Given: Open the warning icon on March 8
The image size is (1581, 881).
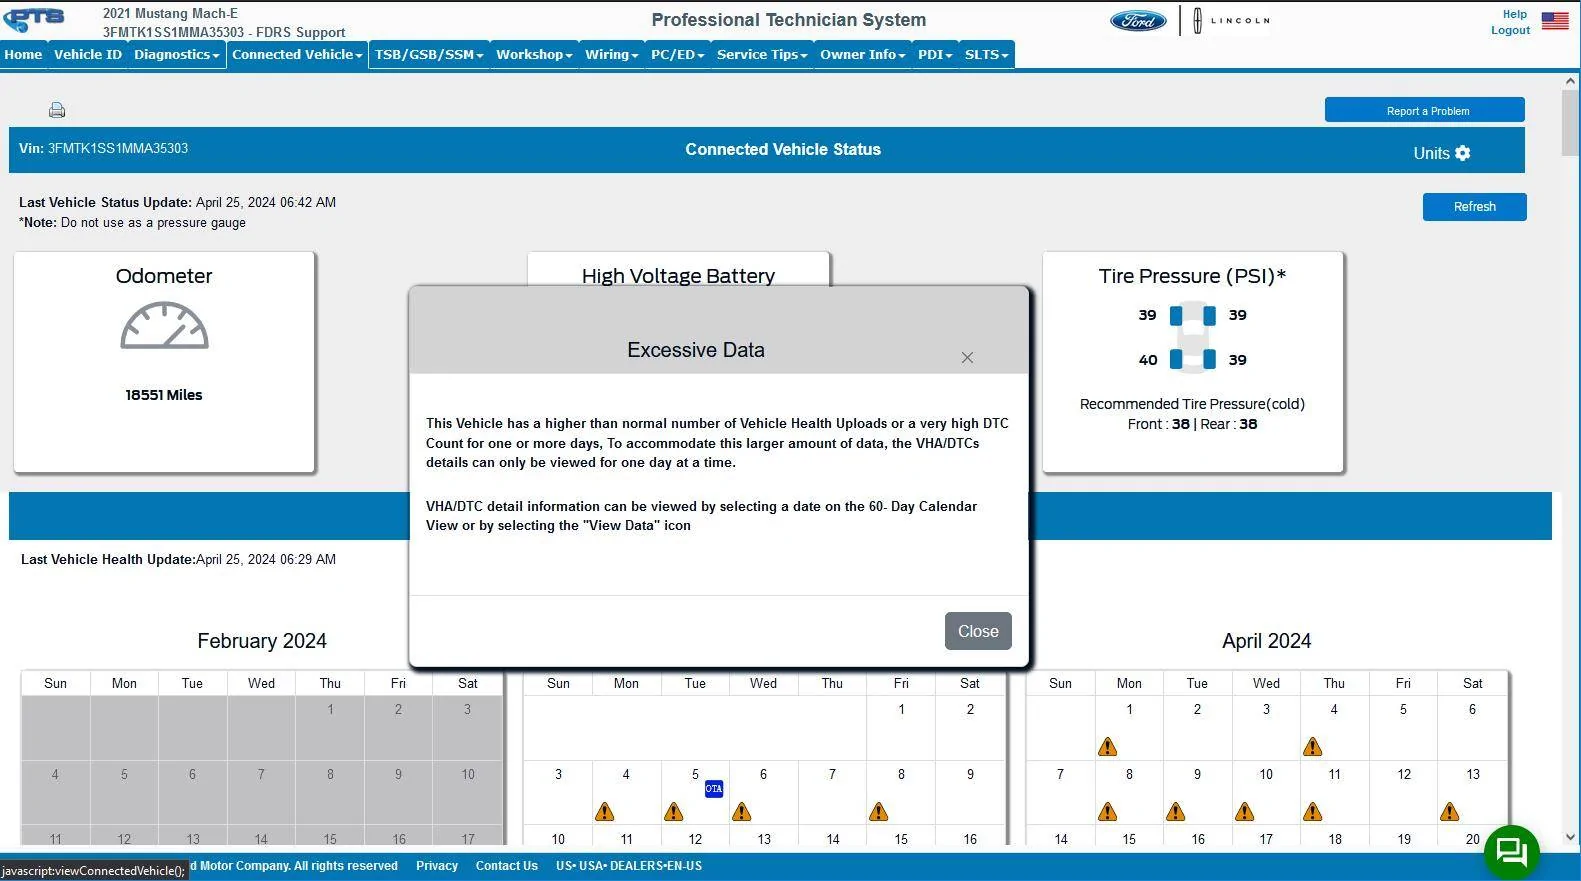Looking at the screenshot, I should coord(879,812).
